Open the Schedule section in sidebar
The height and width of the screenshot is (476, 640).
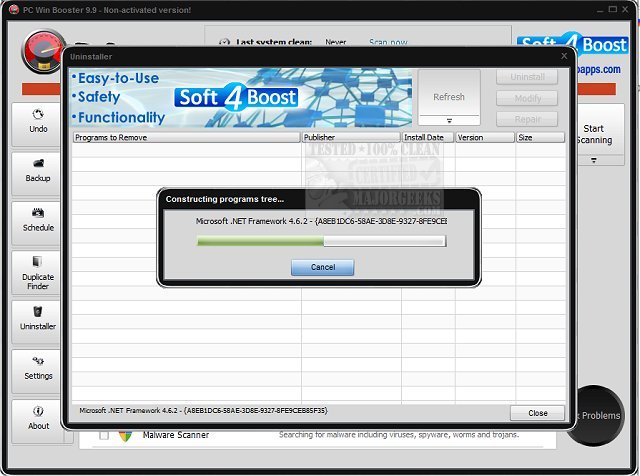(37, 223)
